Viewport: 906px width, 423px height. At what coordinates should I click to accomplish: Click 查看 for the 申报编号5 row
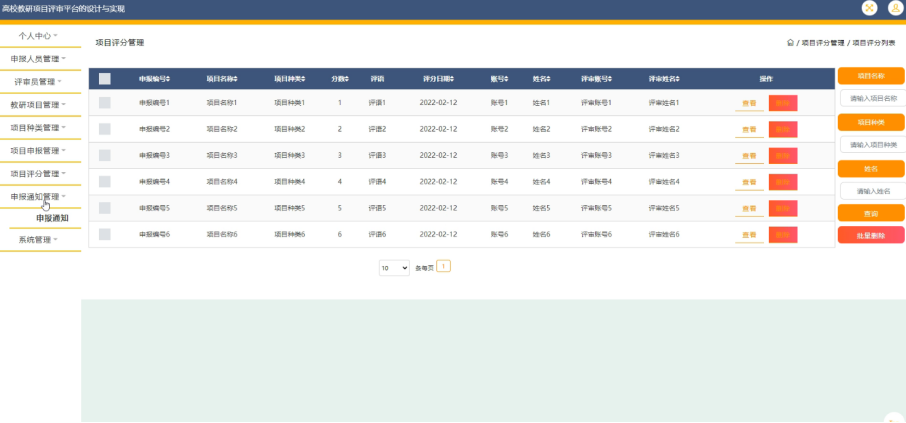pos(749,209)
